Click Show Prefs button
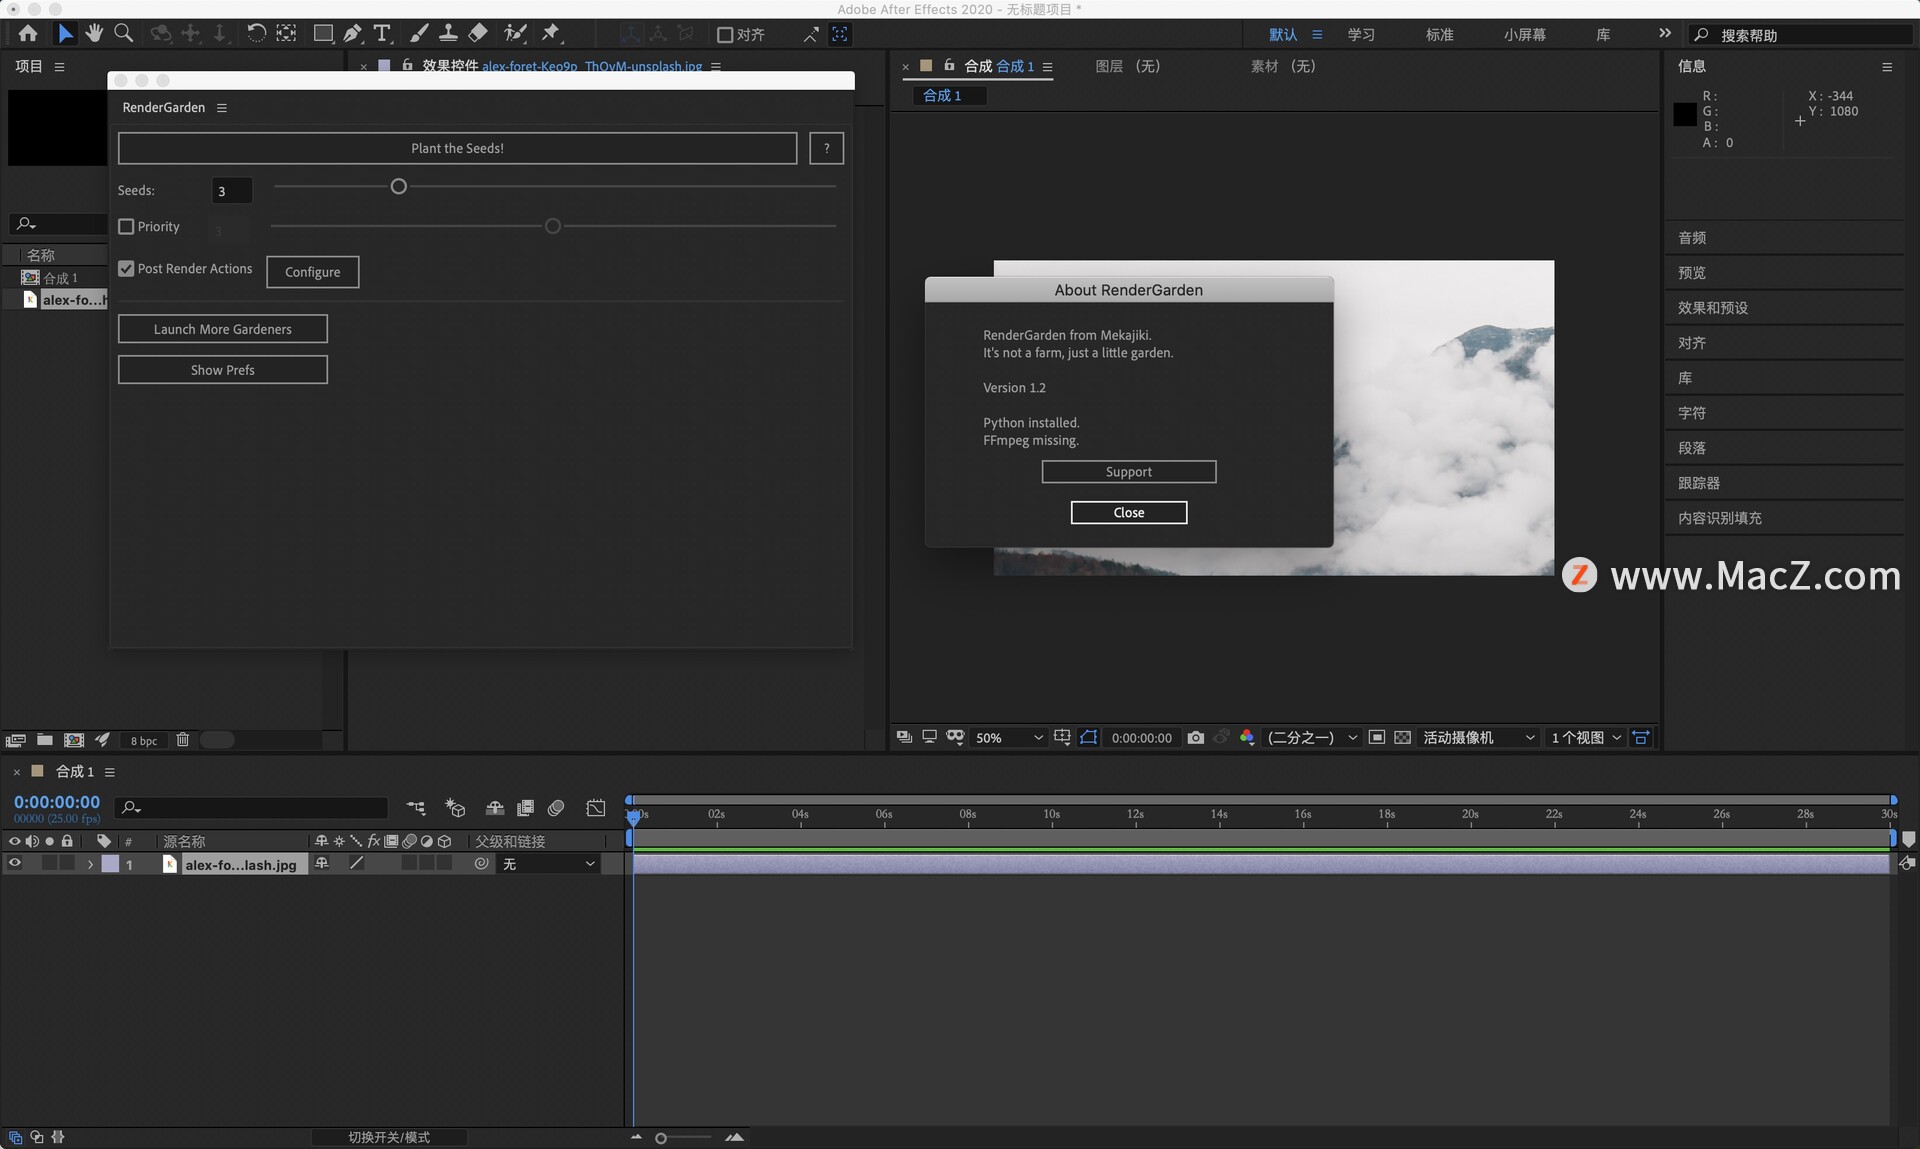The height and width of the screenshot is (1149, 1920). [223, 370]
